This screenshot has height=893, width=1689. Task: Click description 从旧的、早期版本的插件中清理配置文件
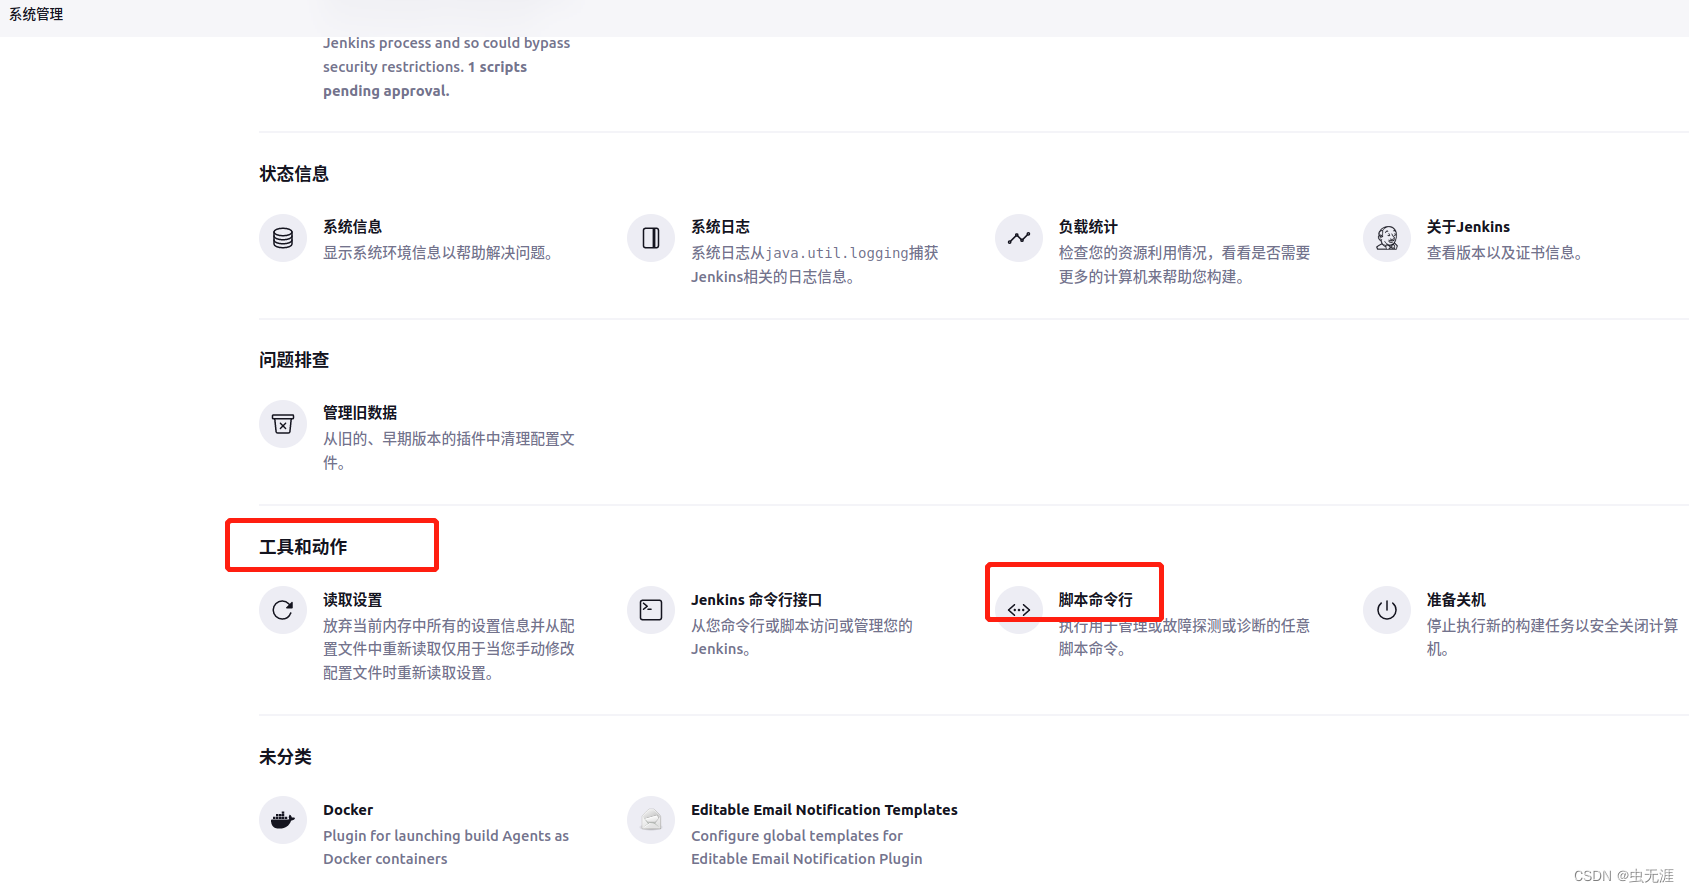tap(449, 451)
